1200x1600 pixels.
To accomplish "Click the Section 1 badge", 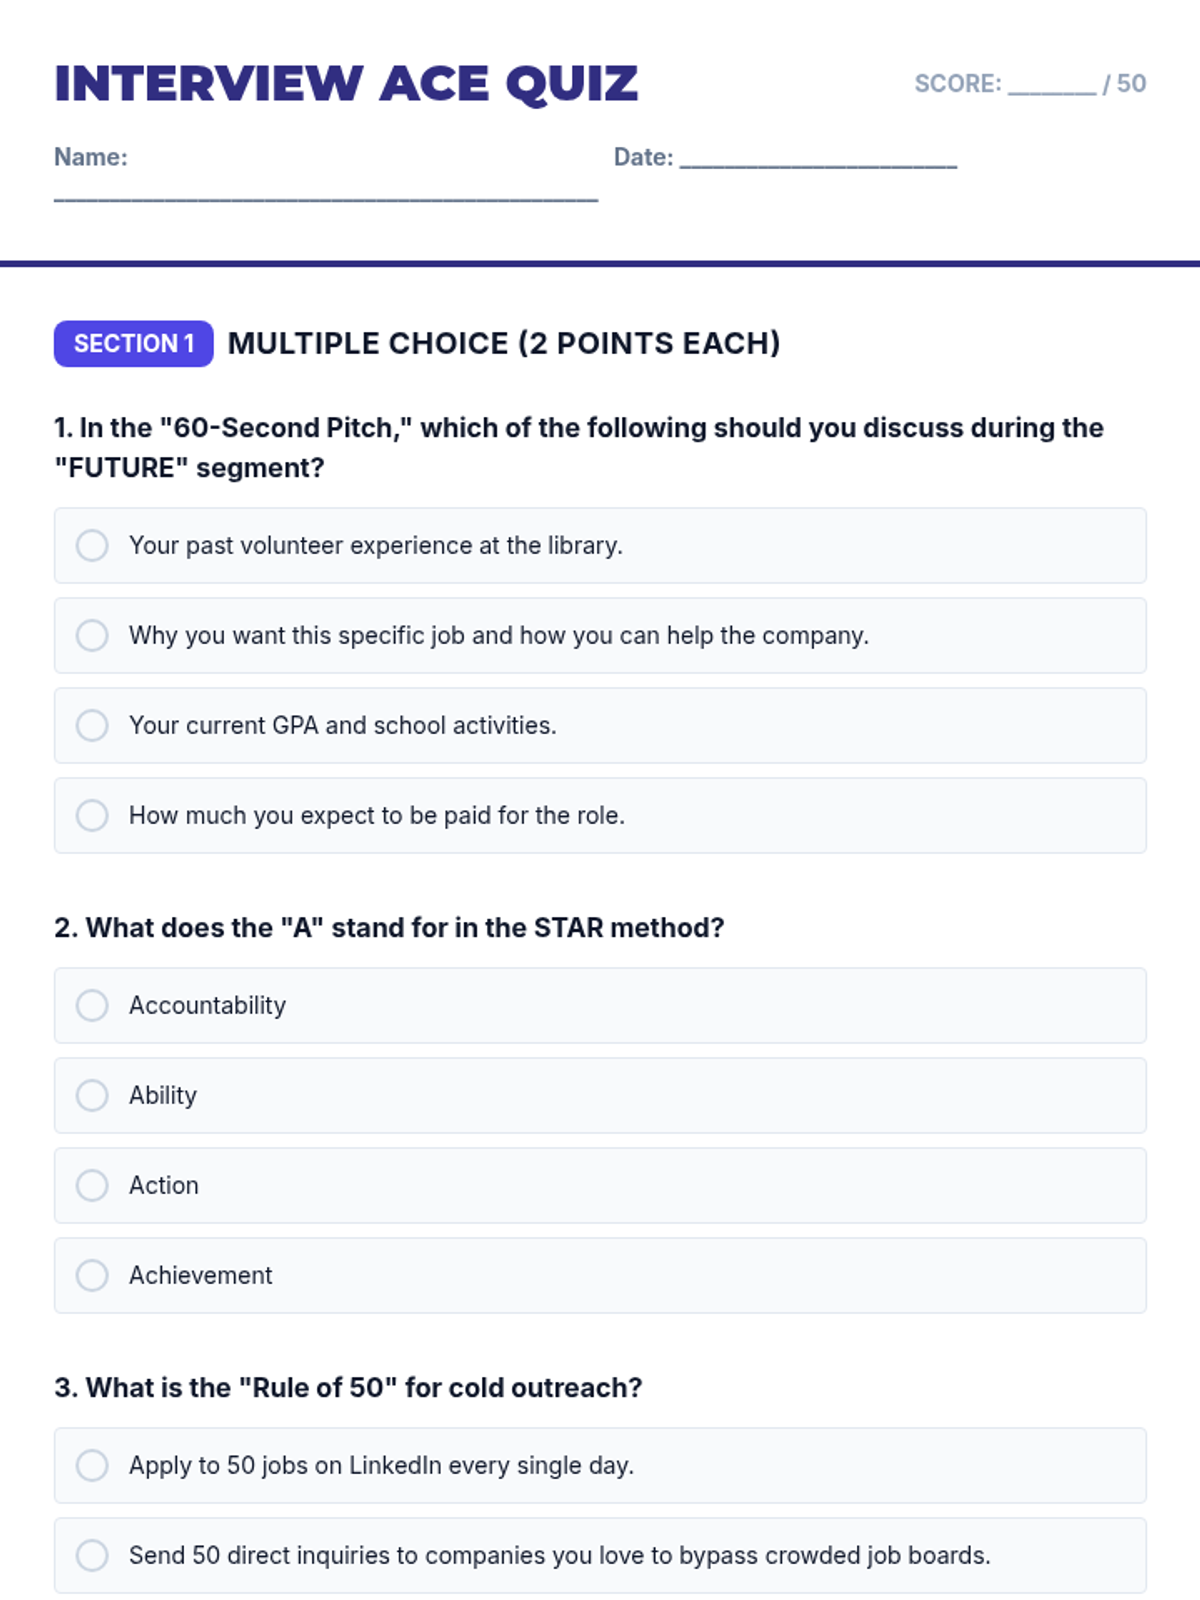I will [133, 344].
